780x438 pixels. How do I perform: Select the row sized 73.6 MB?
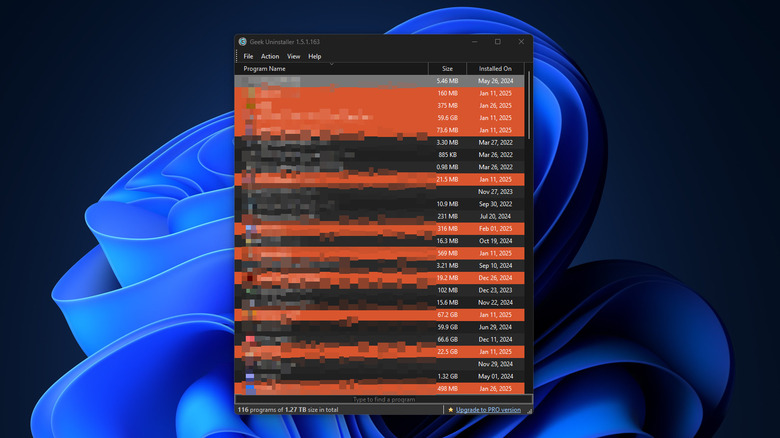[x=380, y=130]
